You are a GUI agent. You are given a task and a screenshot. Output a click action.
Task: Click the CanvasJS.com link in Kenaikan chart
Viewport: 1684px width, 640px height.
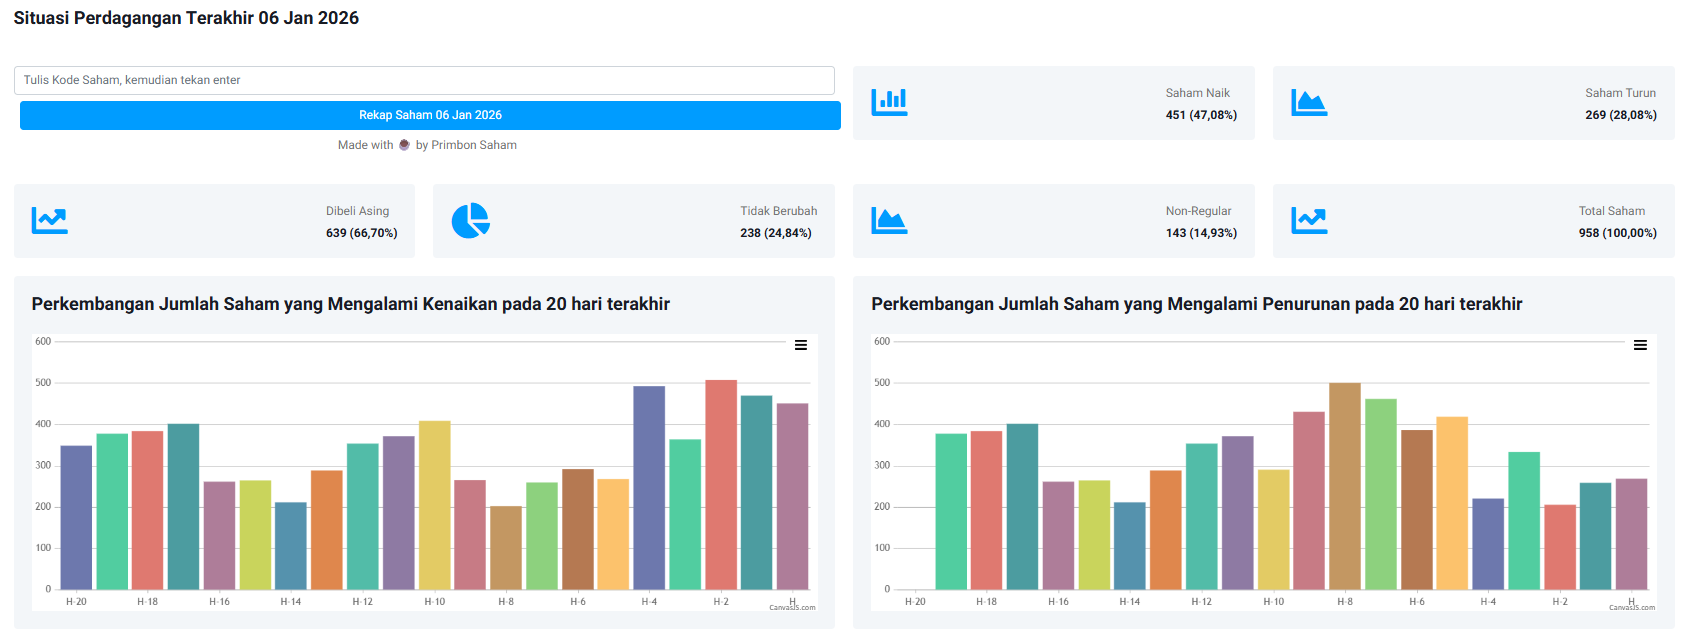coord(792,607)
